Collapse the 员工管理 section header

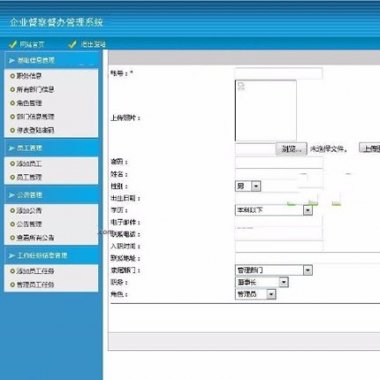point(52,148)
